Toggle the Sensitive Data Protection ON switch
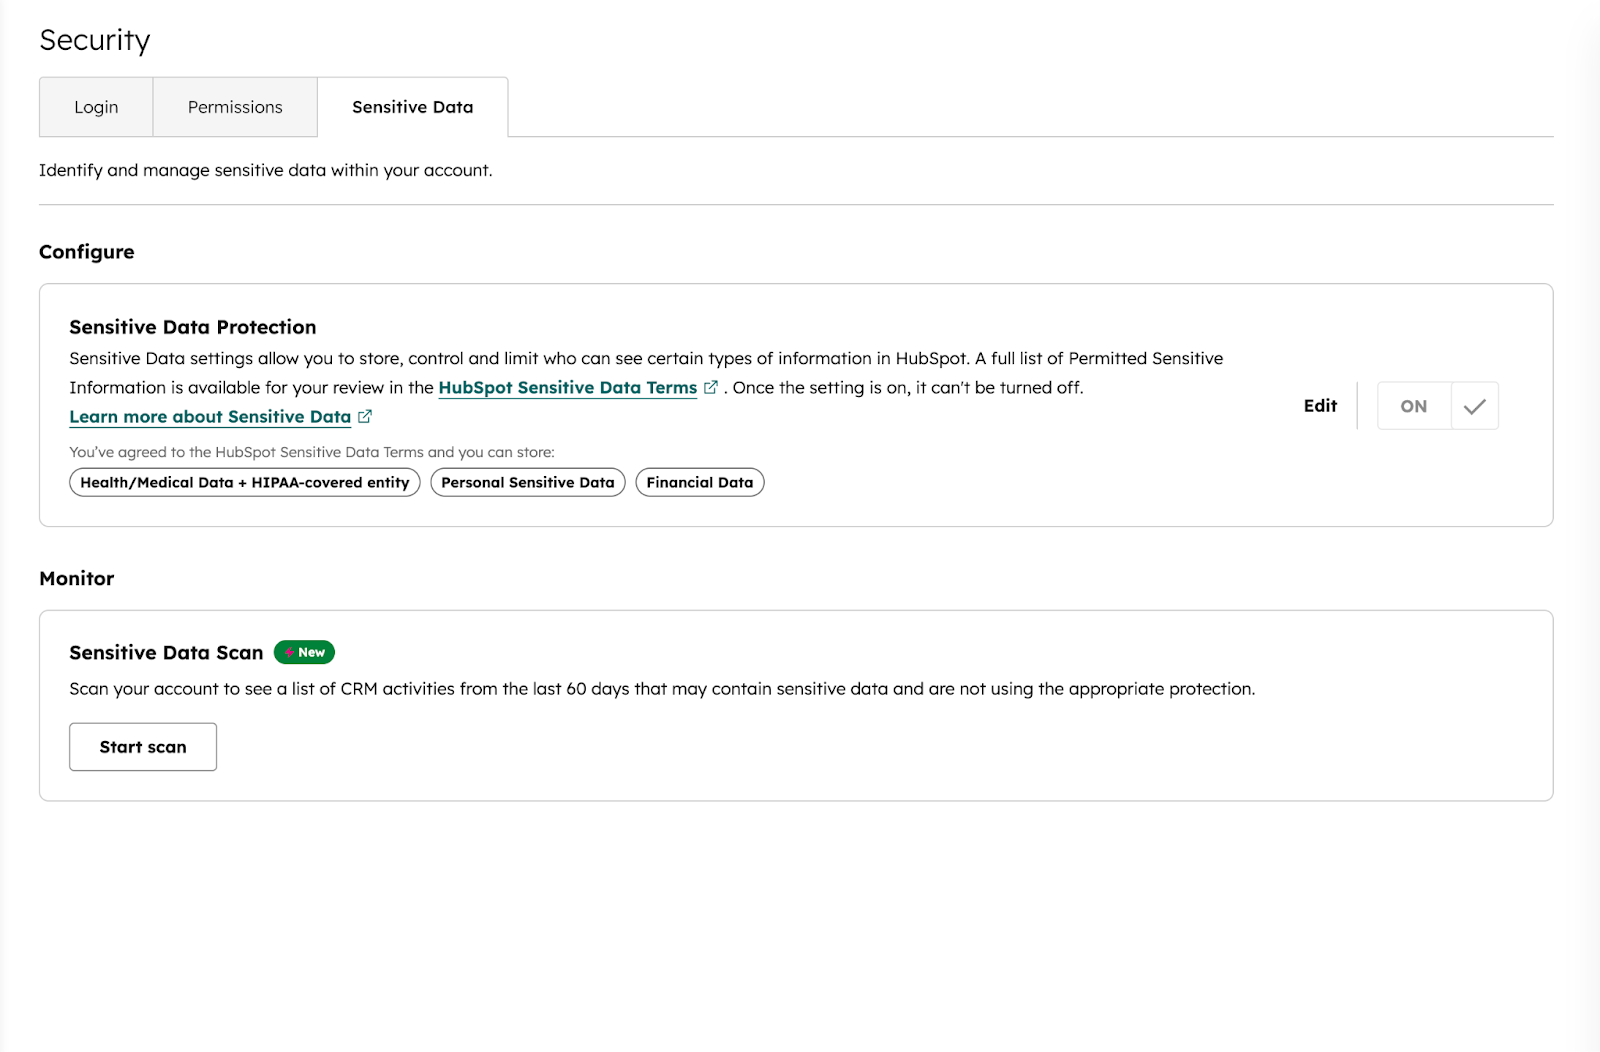The width and height of the screenshot is (1600, 1052). point(1413,405)
